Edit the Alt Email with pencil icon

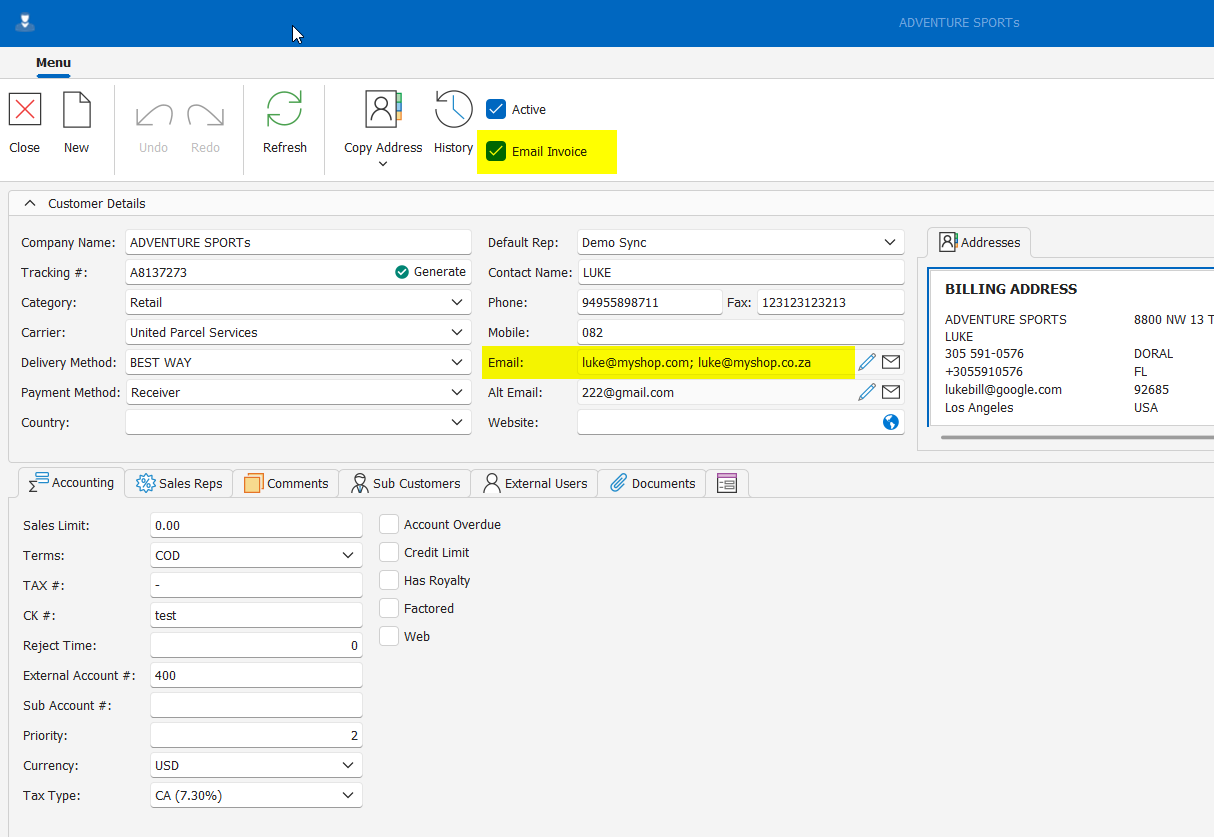(x=867, y=392)
